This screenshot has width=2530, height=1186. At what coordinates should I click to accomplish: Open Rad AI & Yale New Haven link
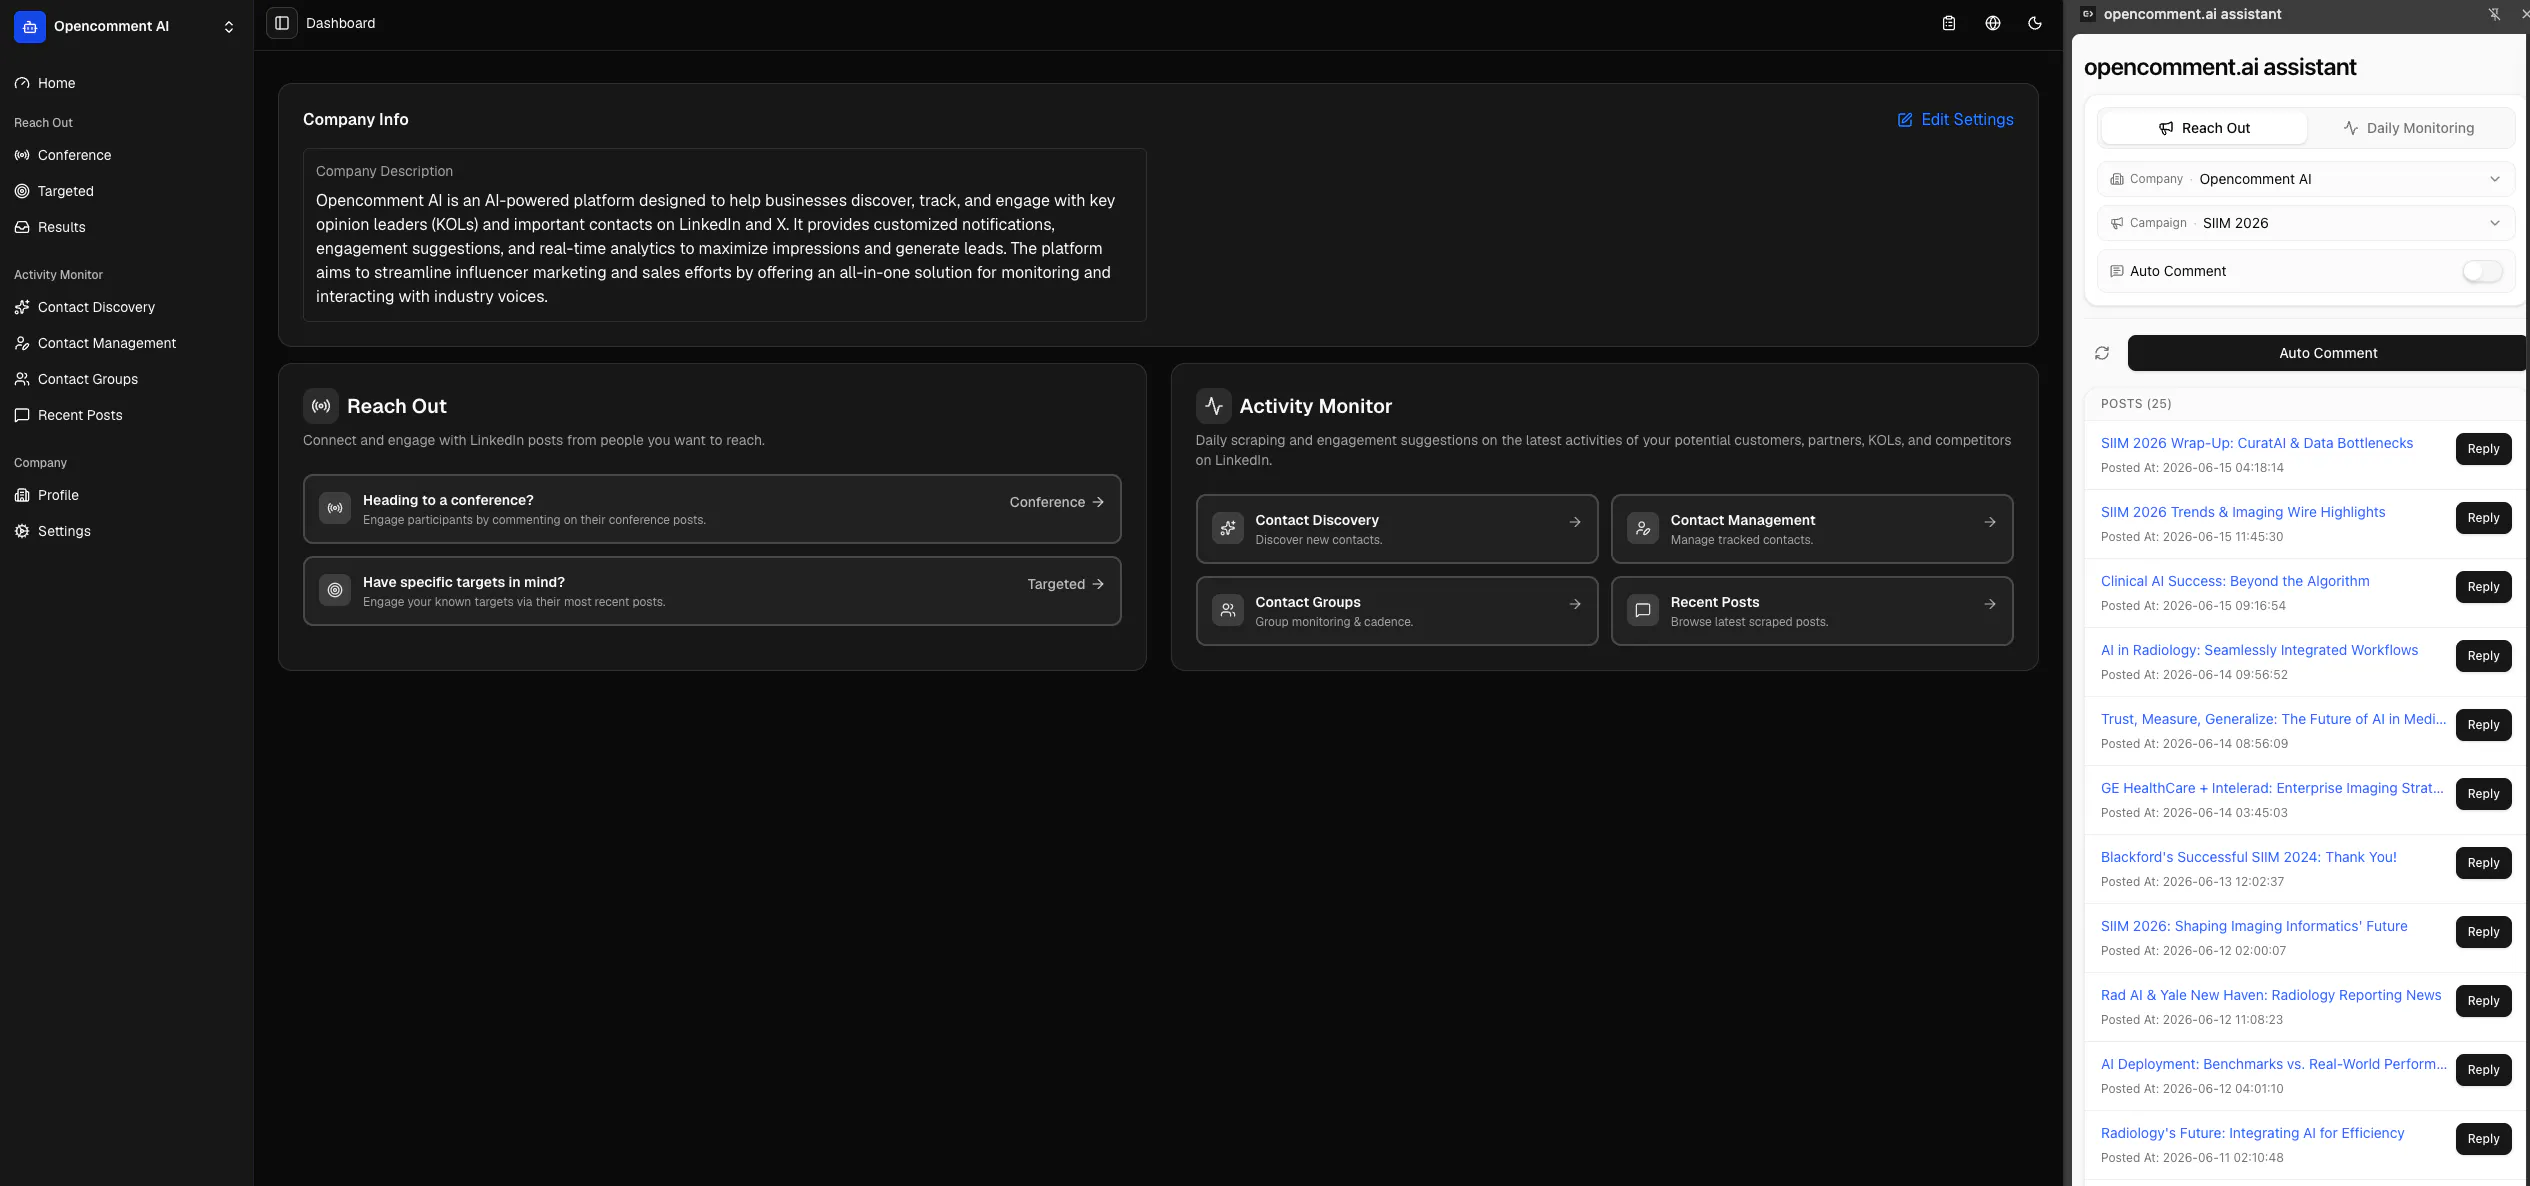point(2270,995)
